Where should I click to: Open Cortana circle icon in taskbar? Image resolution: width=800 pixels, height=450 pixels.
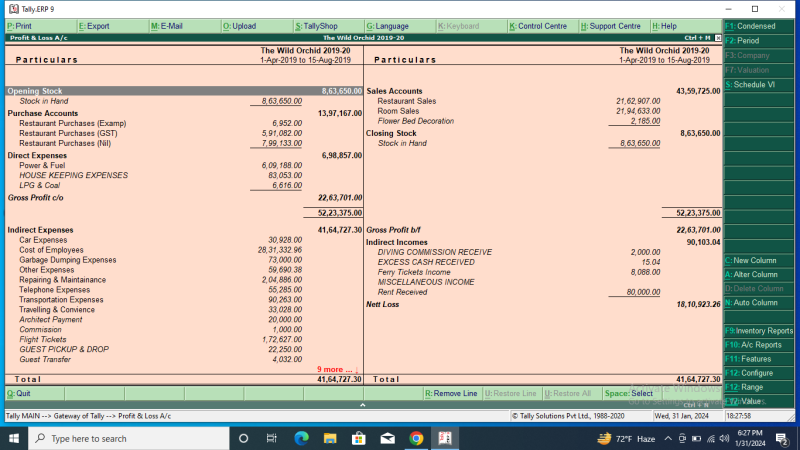pos(243,438)
